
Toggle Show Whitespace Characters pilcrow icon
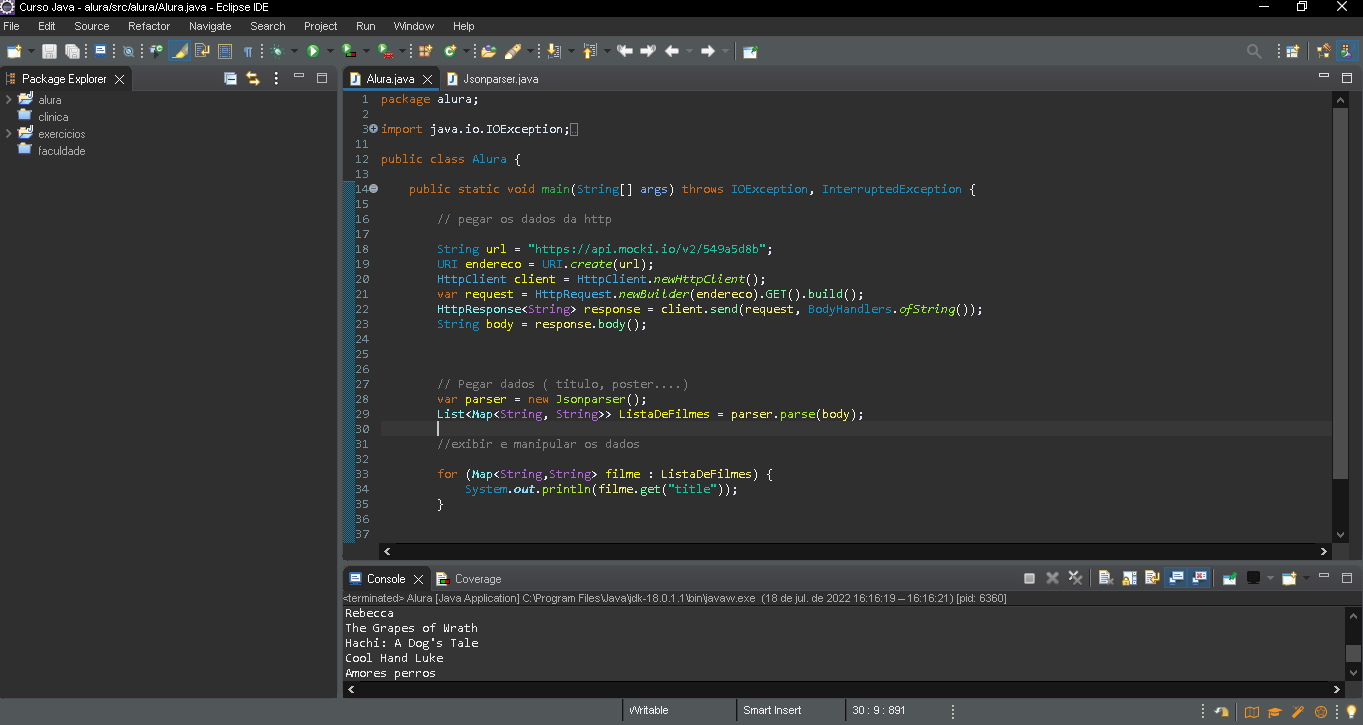[x=247, y=51]
